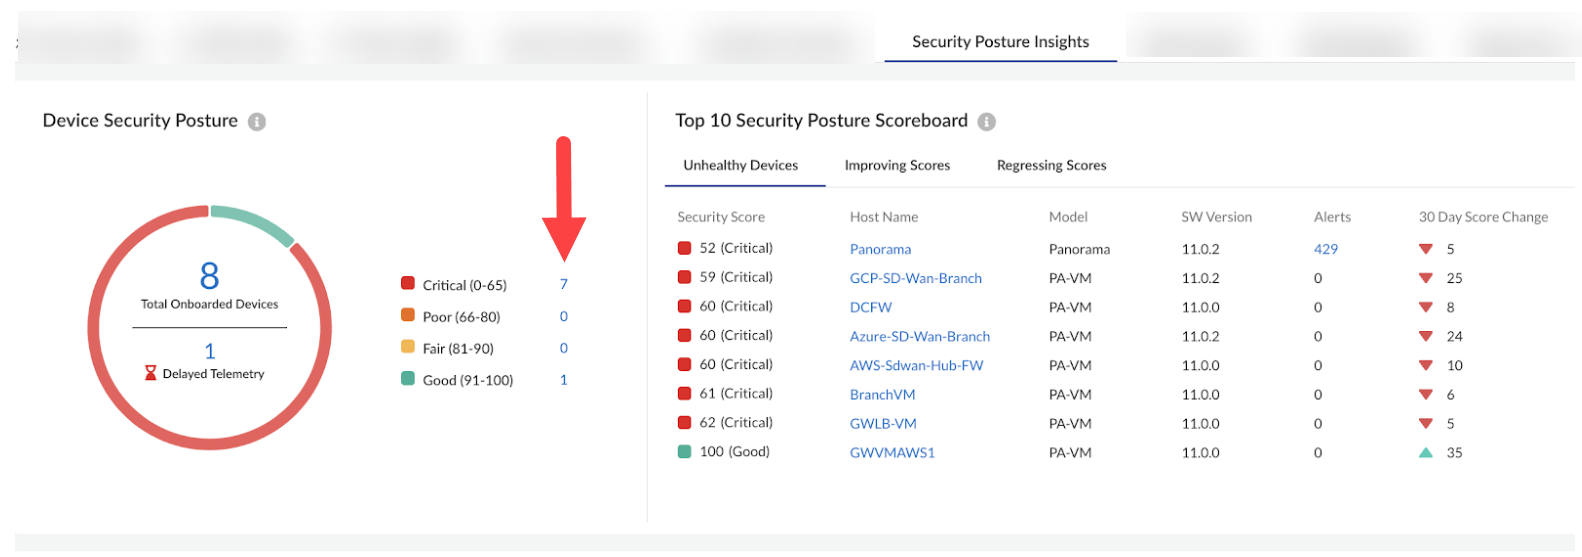Click info icon next to Scoreboard title

pyautogui.click(x=987, y=122)
